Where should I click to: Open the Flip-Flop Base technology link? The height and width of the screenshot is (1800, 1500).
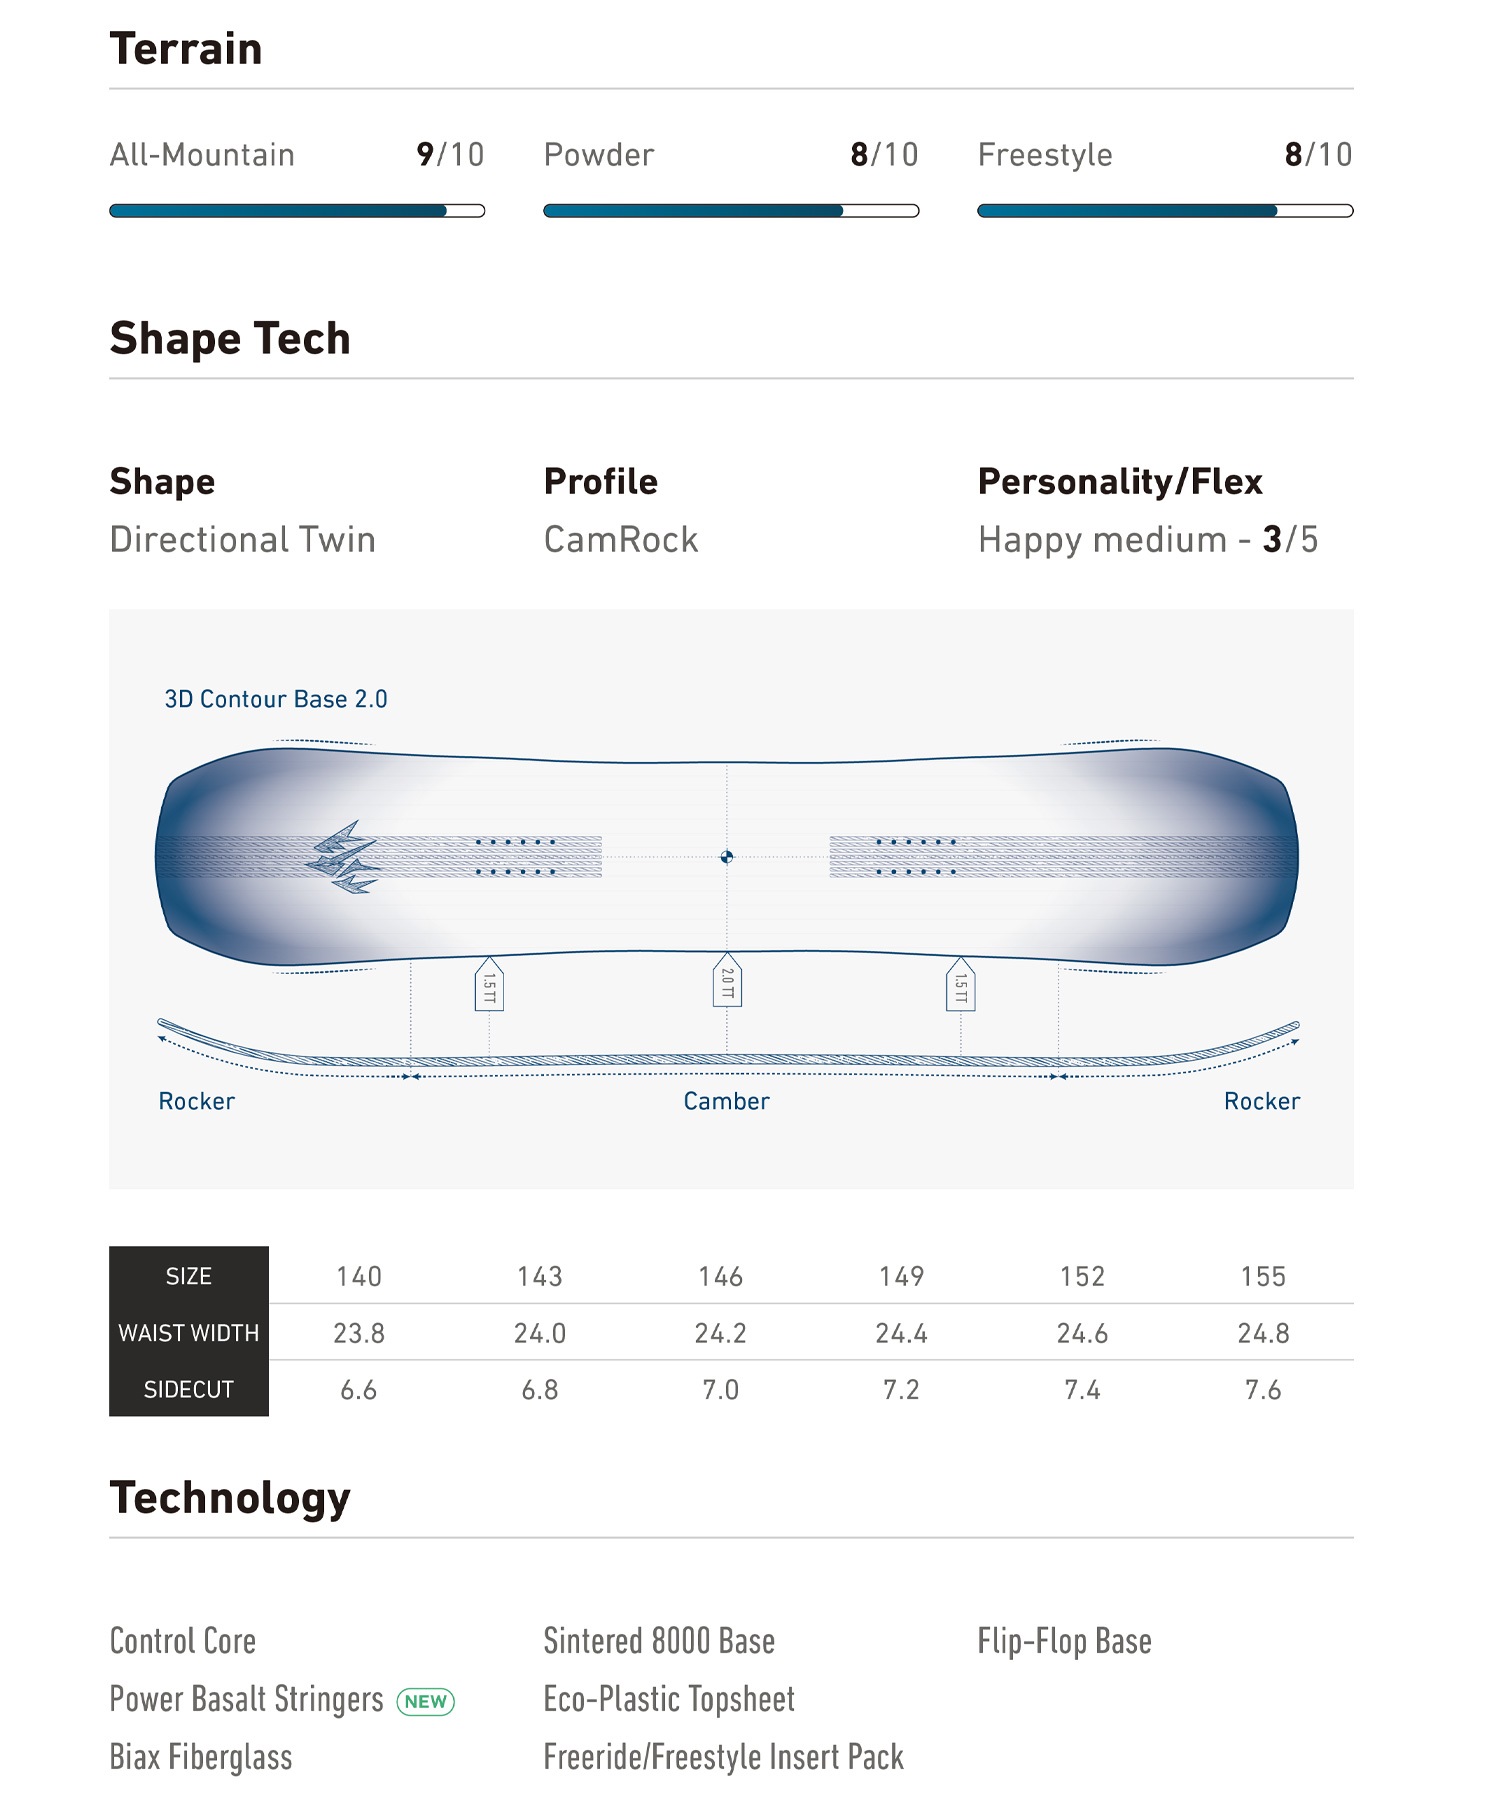(1065, 1641)
